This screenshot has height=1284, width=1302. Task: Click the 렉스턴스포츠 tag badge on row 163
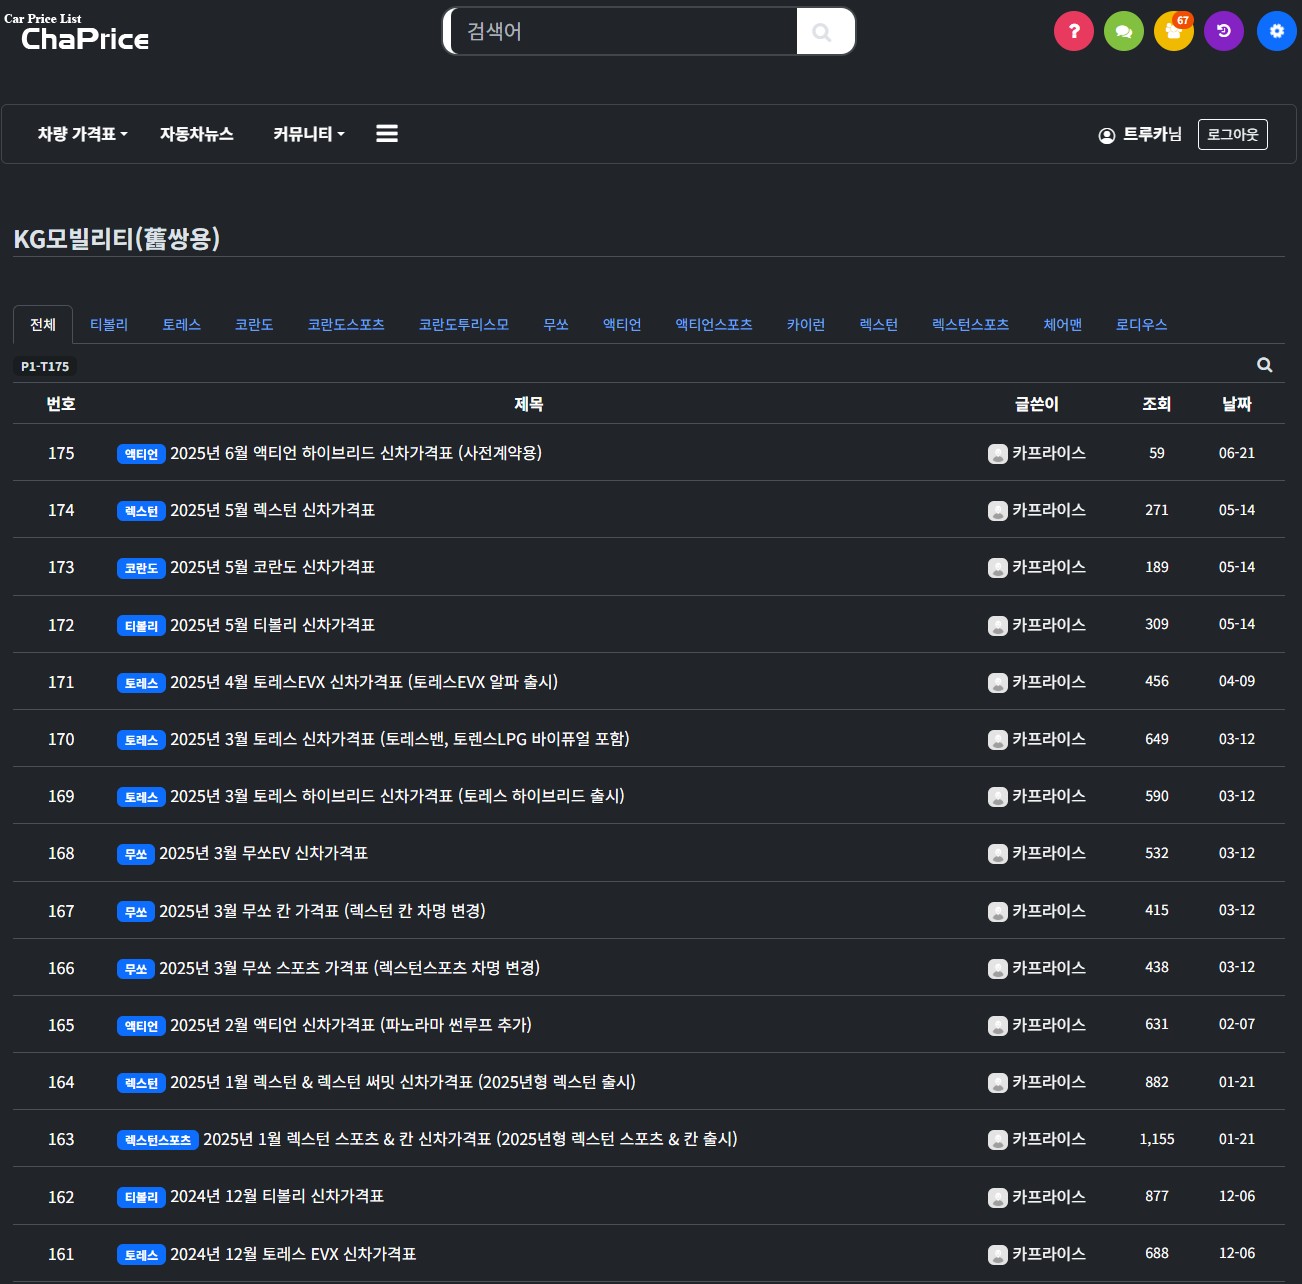(x=158, y=1140)
